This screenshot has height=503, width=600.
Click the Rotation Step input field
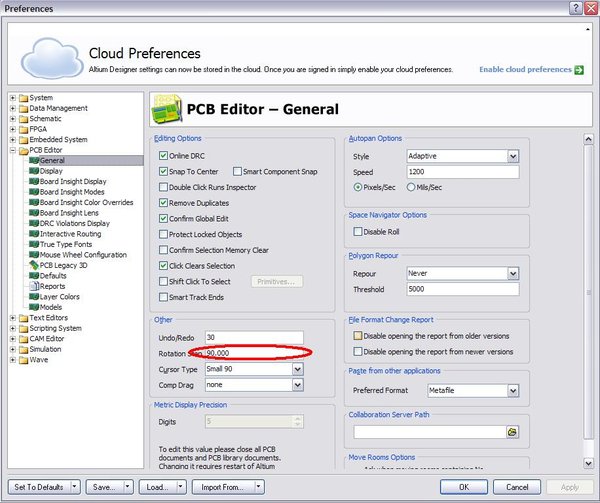254,353
